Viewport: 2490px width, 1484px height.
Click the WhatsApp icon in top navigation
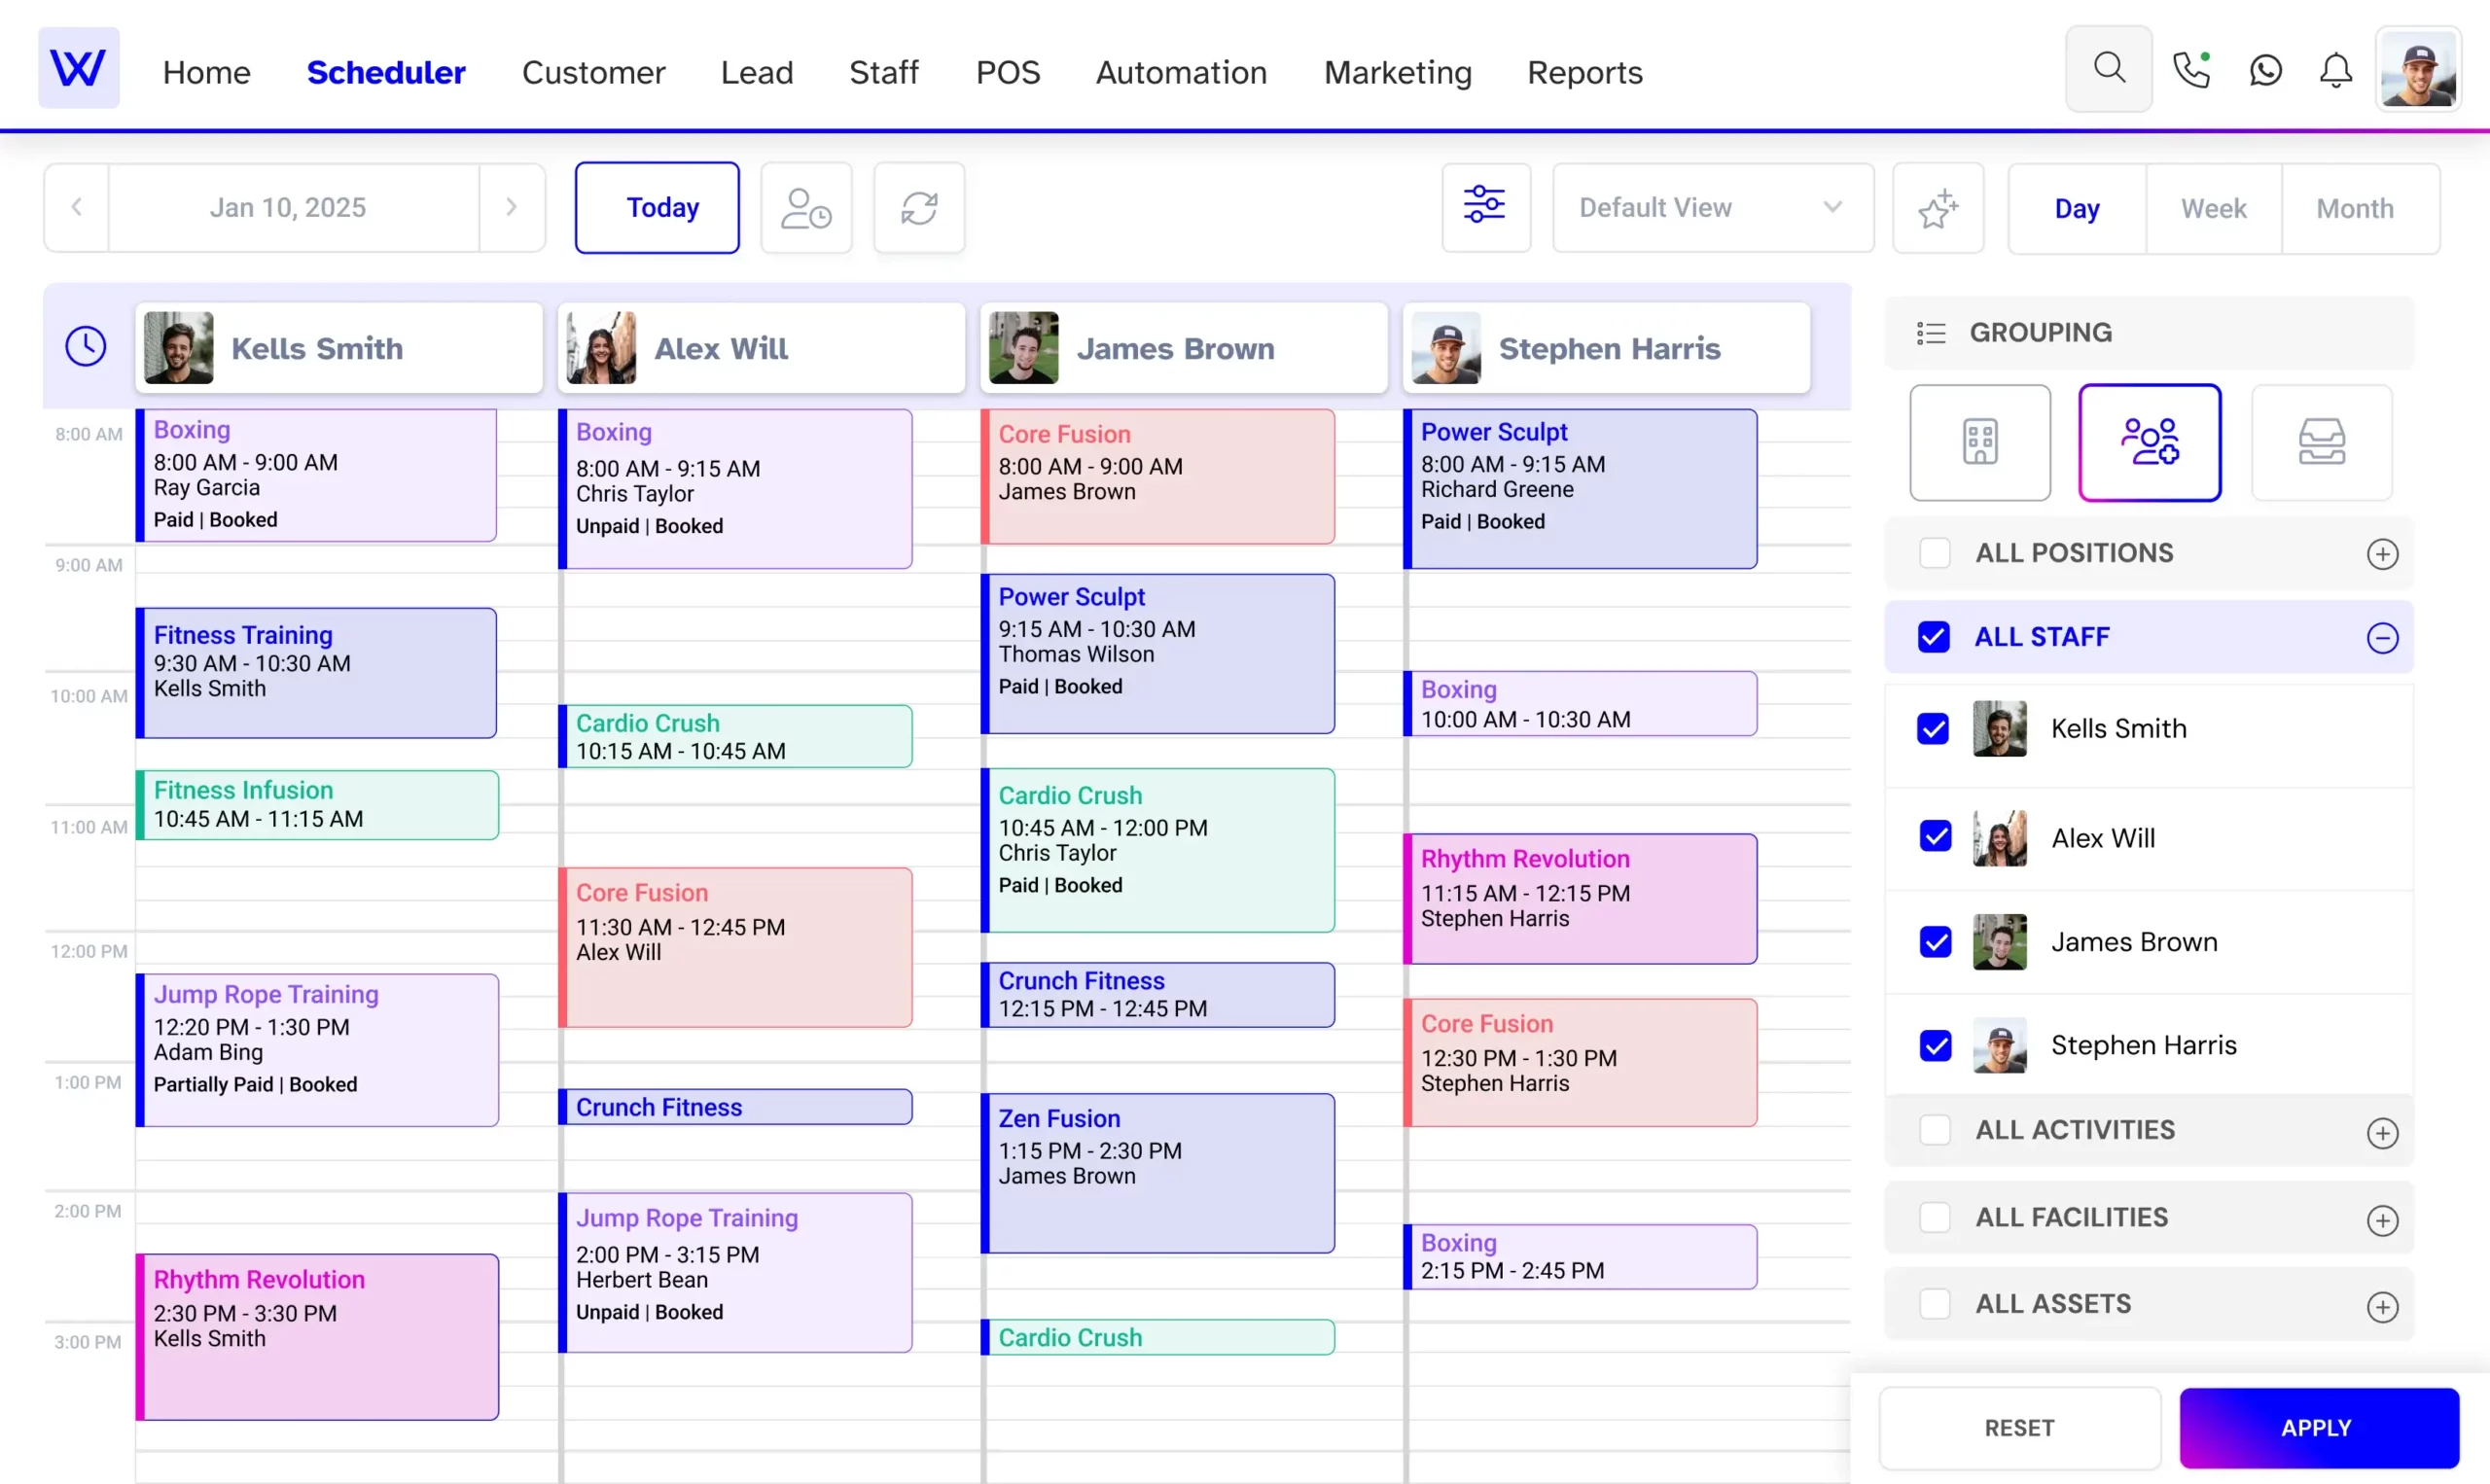(2264, 71)
